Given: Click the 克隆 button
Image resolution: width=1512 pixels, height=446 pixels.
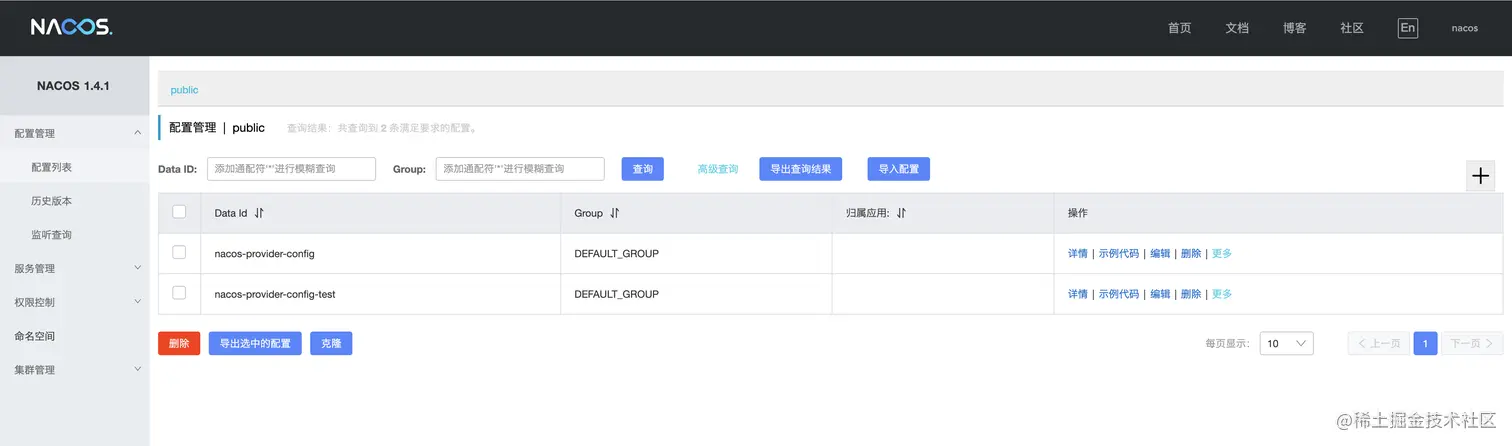Looking at the screenshot, I should click(x=331, y=343).
